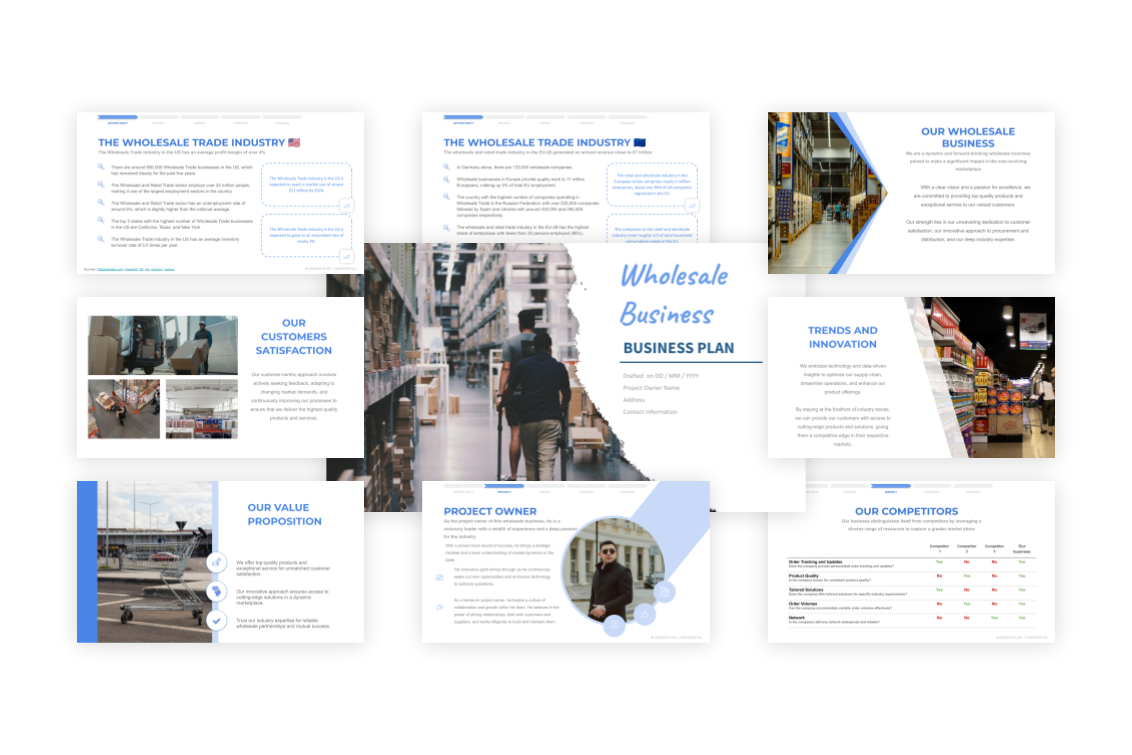The image size is (1132, 755).
Task: Click the top circle icon on Value Proposition slide
Action: point(217,564)
